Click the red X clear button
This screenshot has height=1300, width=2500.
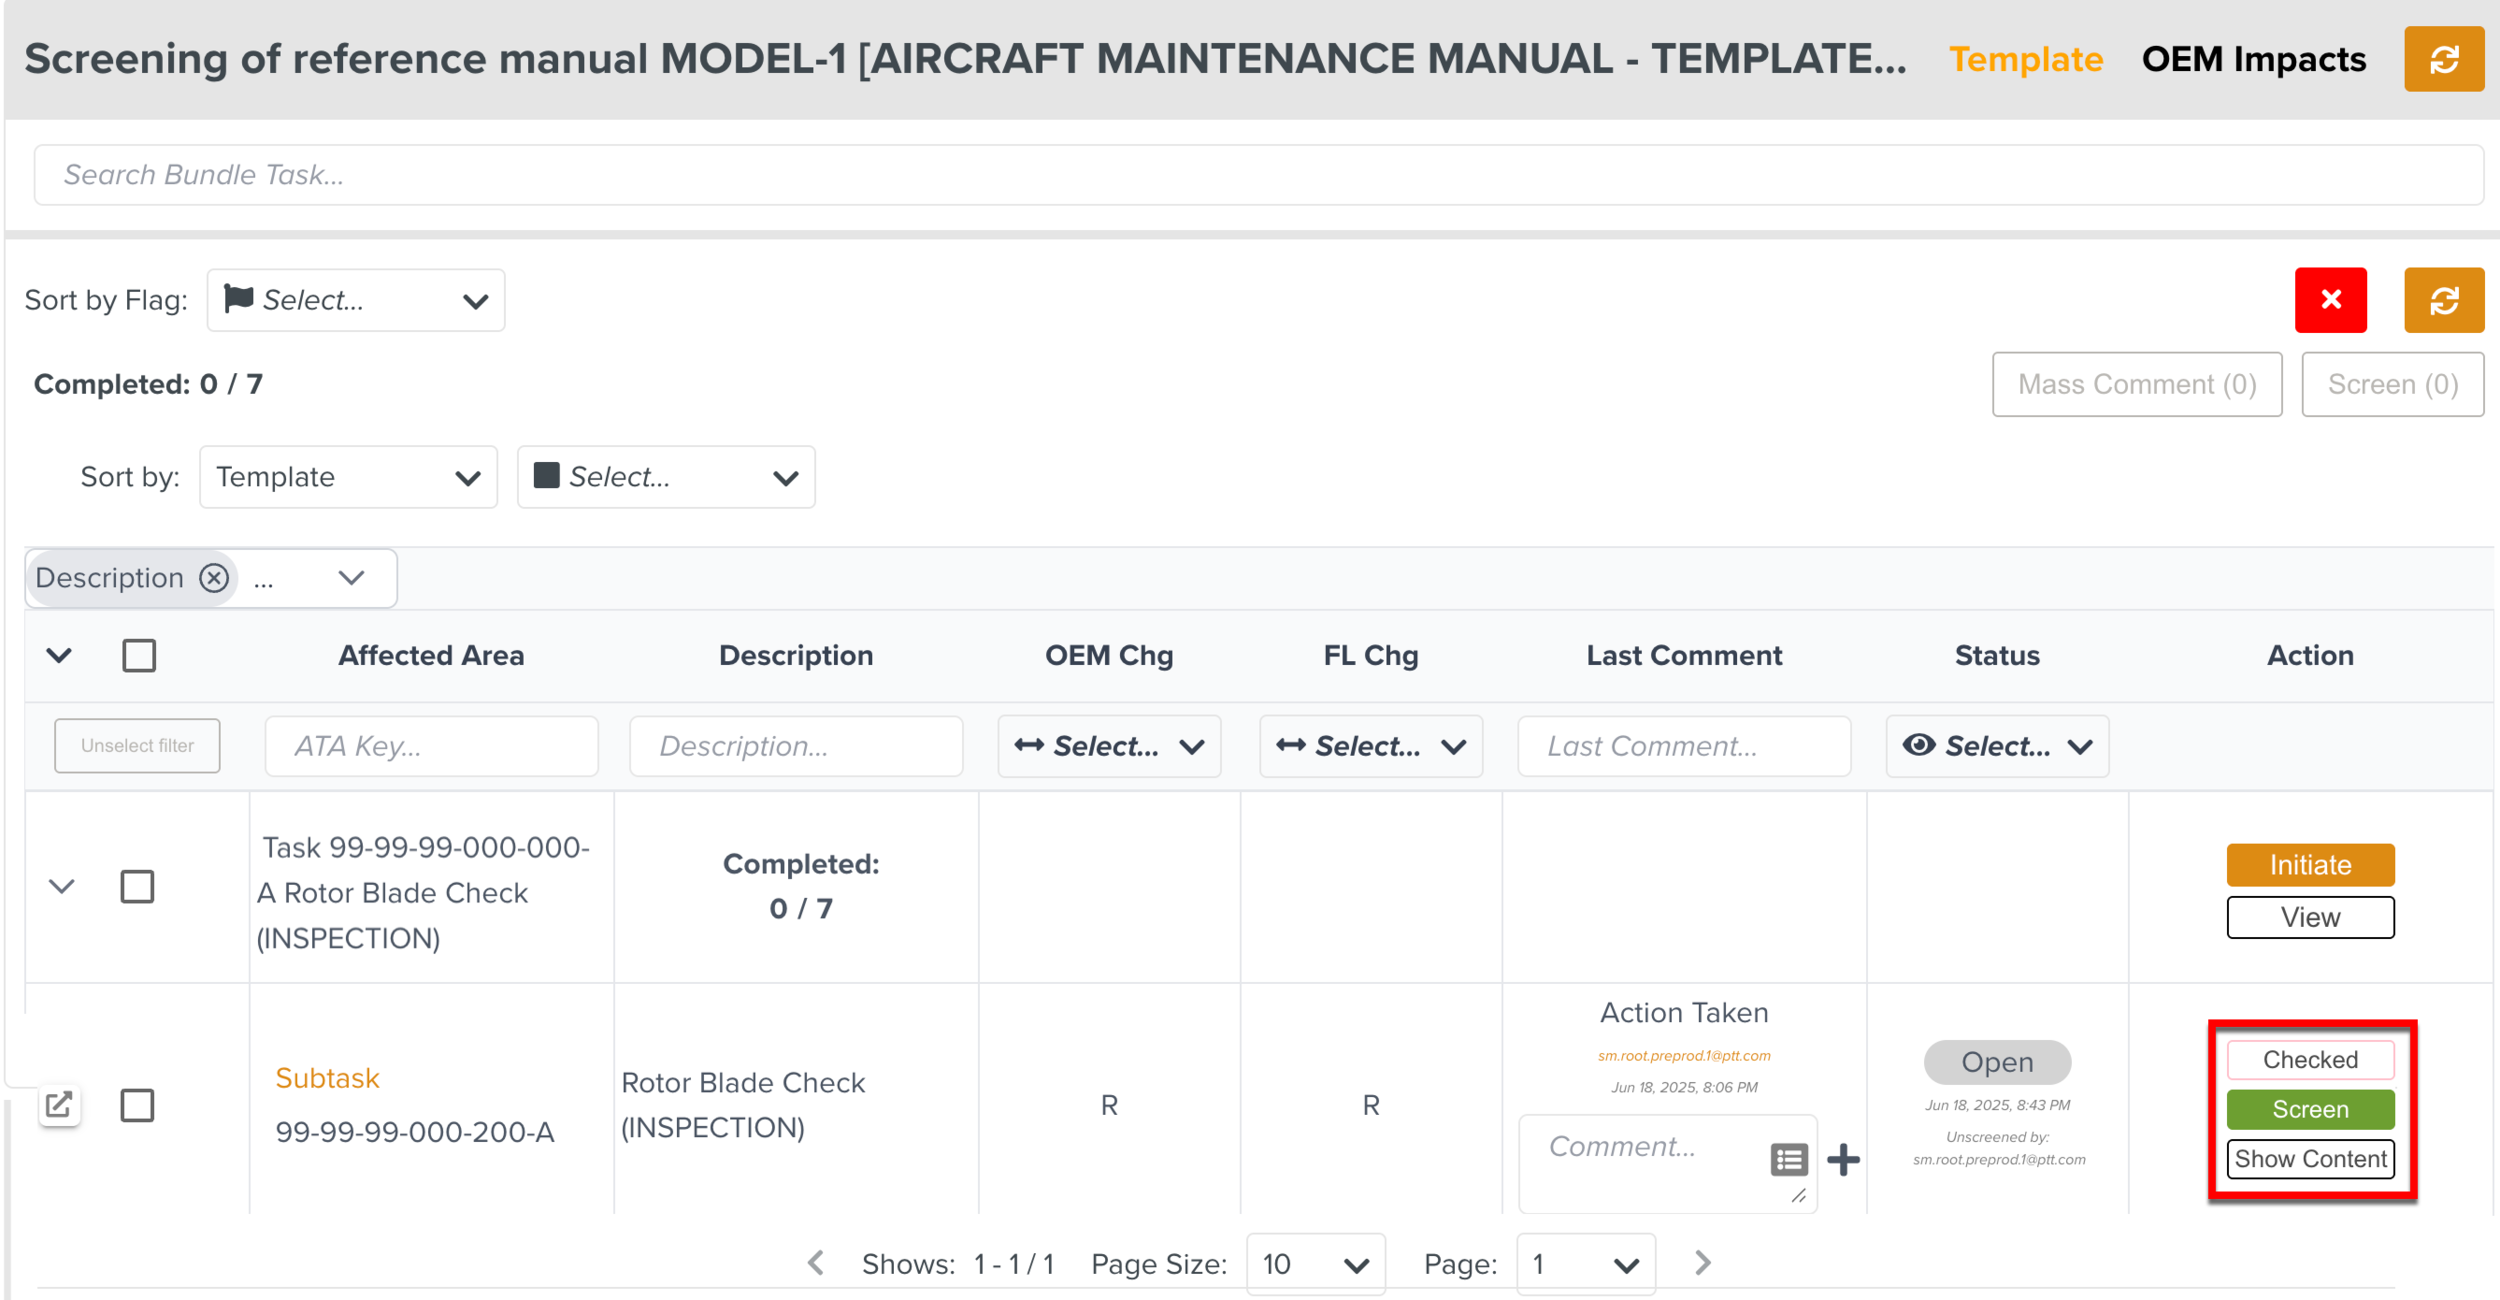pos(2330,300)
